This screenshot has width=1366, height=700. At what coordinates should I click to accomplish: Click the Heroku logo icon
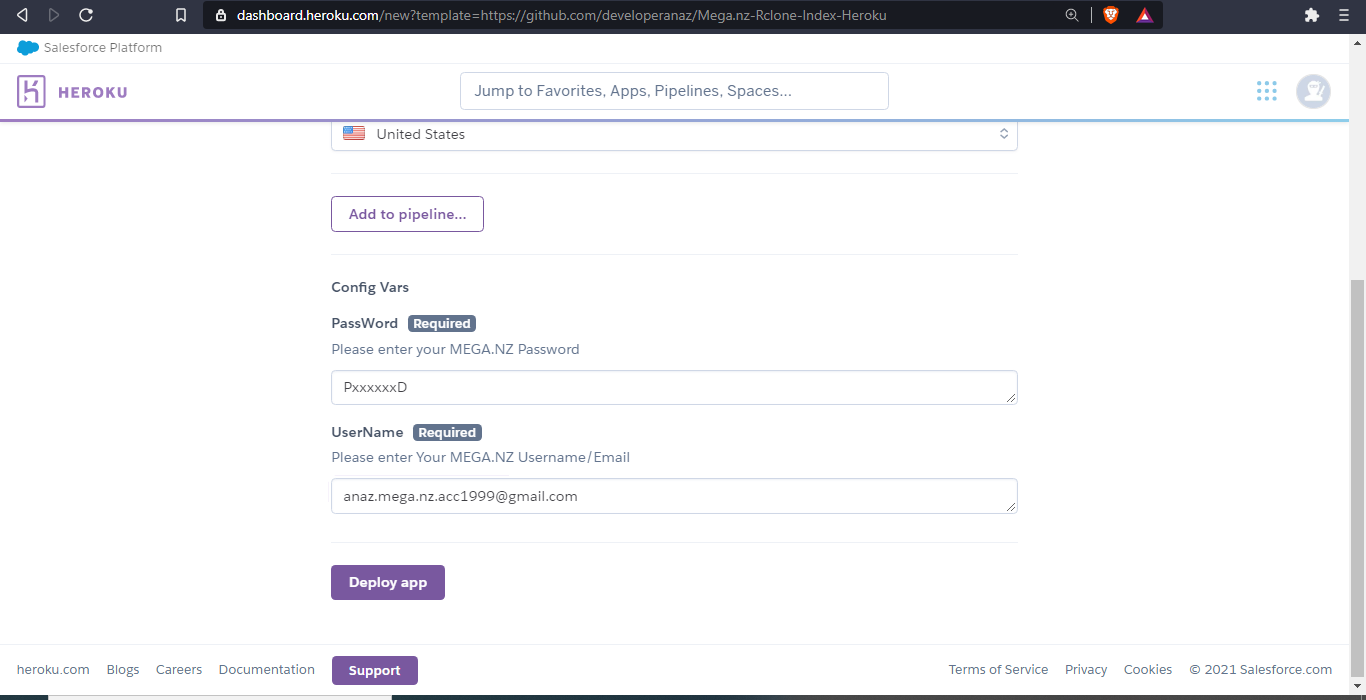pos(32,92)
